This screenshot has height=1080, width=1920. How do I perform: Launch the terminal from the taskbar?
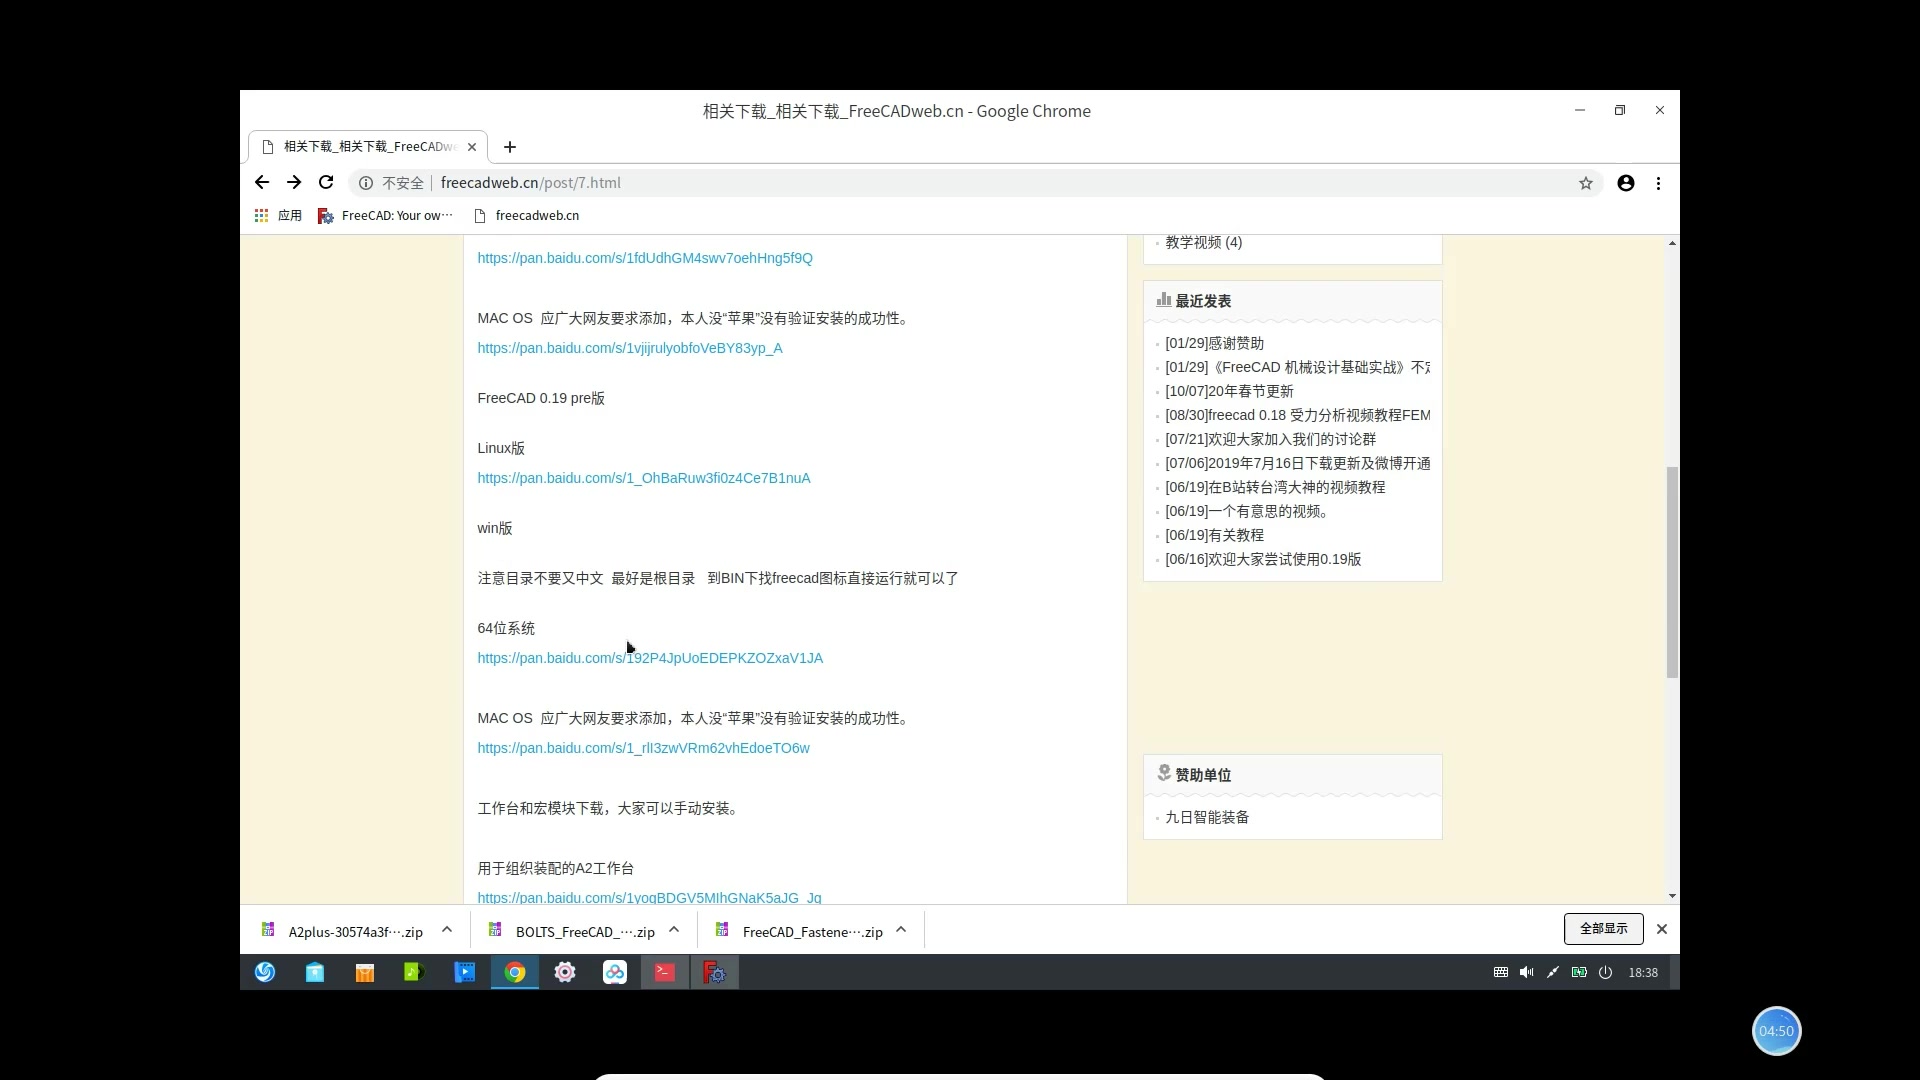click(664, 972)
